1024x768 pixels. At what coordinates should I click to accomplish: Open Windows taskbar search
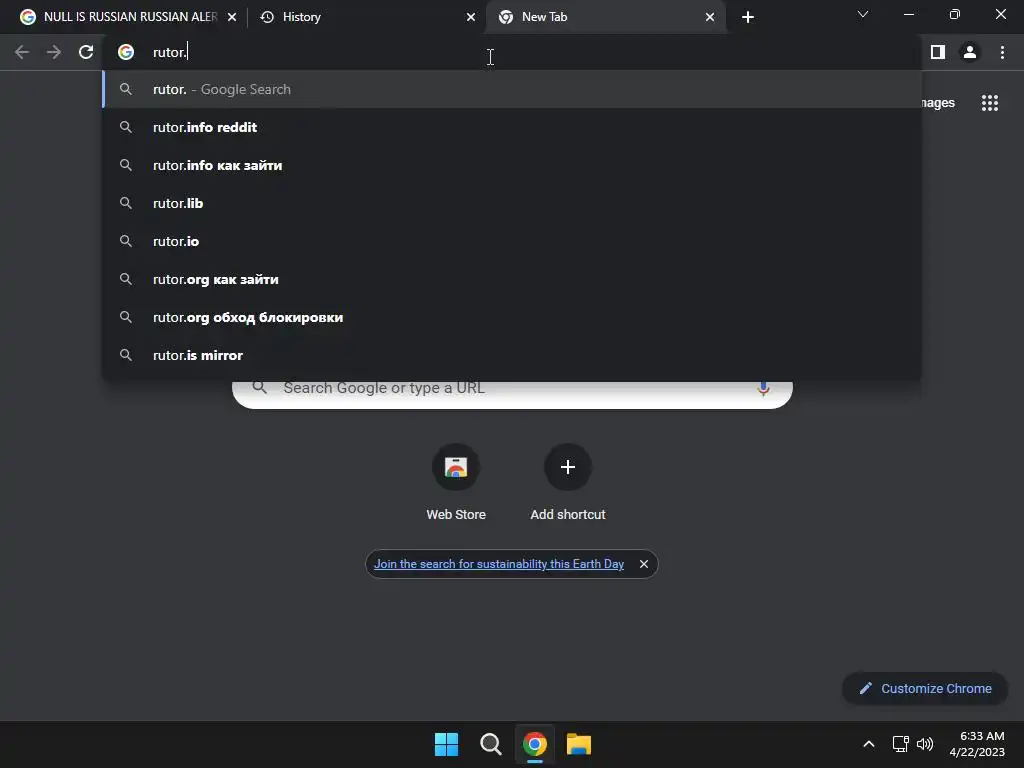pos(490,744)
